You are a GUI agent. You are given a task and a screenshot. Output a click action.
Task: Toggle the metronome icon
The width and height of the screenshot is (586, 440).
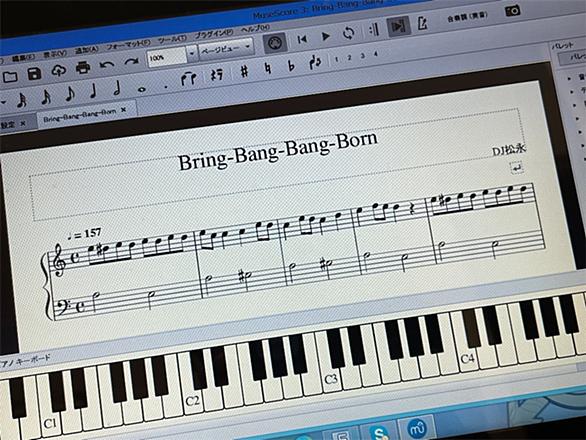(422, 24)
